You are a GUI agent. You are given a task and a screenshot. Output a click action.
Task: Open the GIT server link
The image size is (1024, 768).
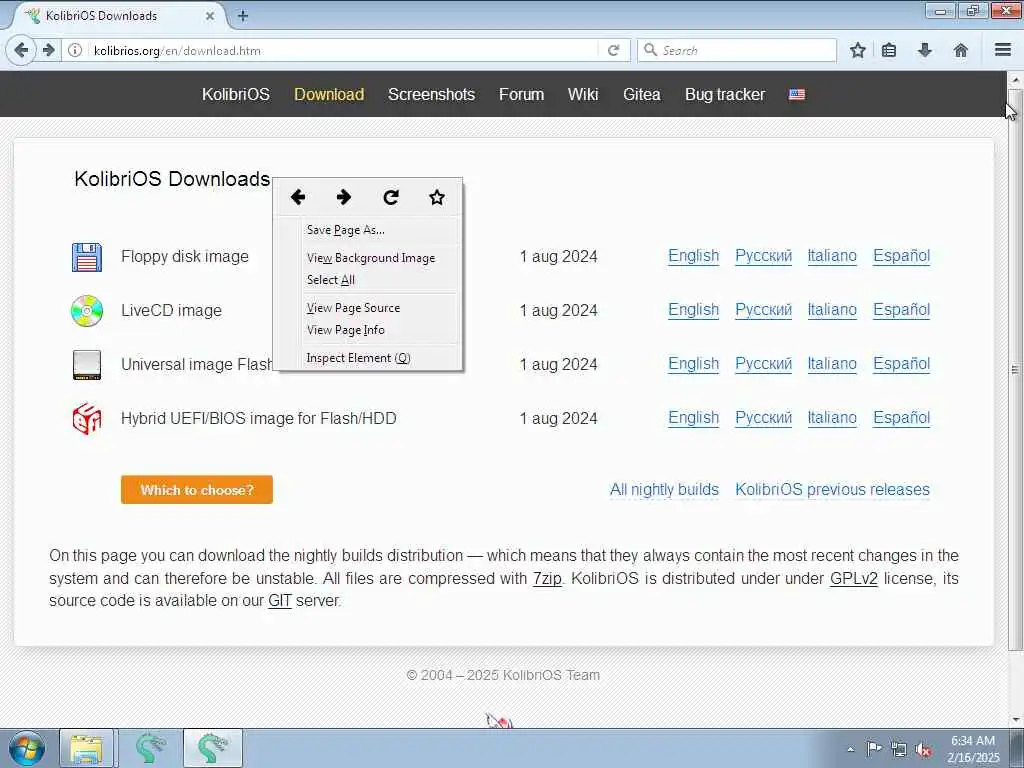(x=280, y=601)
